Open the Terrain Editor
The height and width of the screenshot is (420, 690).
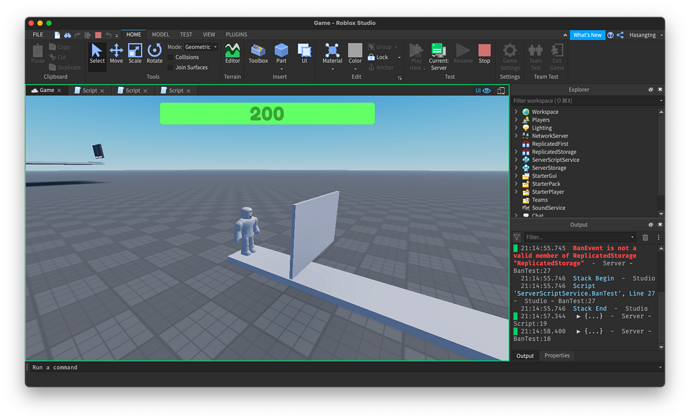[x=232, y=54]
